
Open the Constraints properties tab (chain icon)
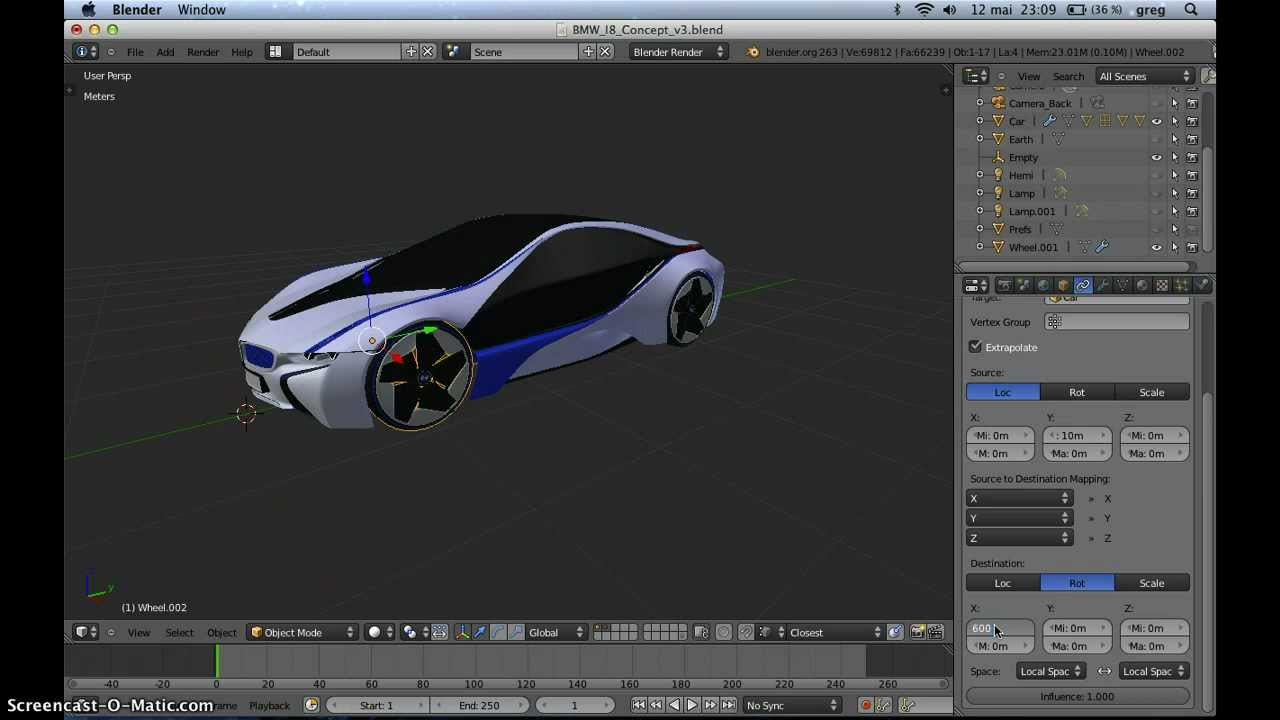click(1083, 286)
